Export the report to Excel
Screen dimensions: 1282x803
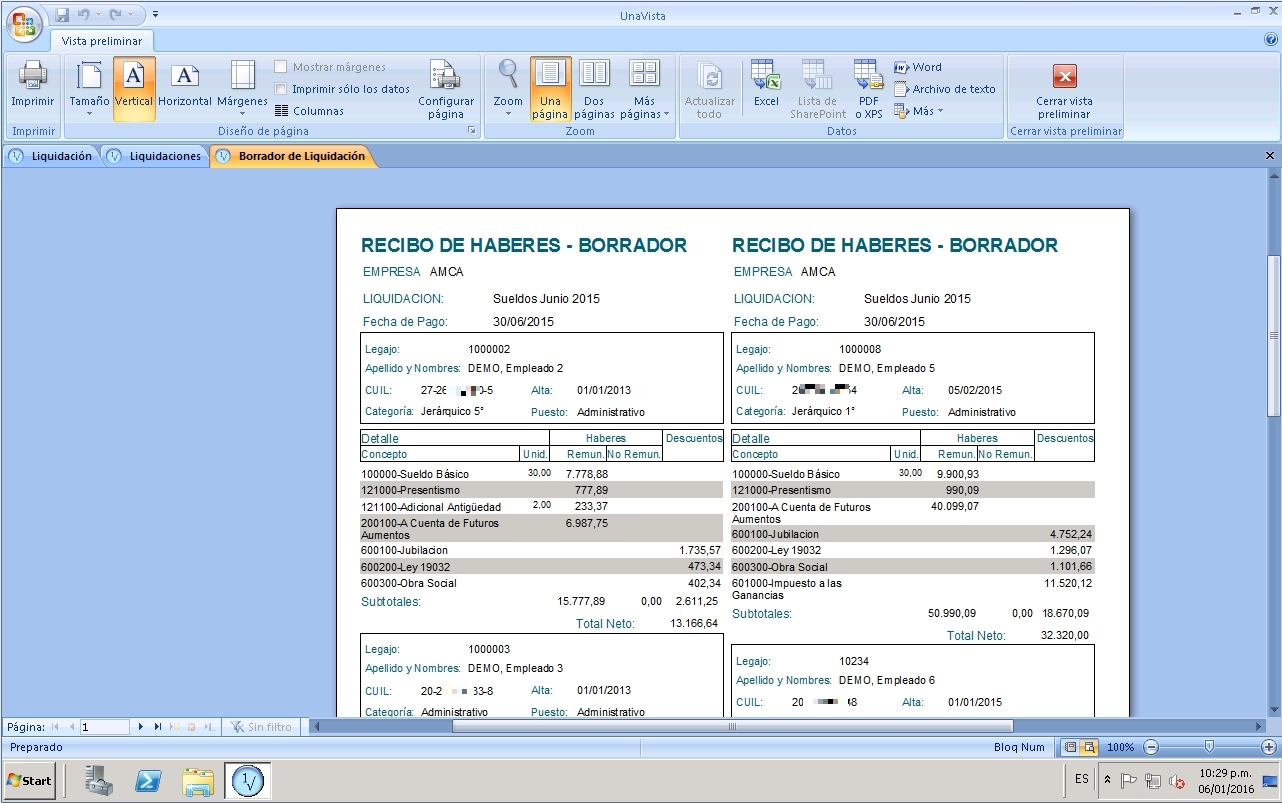pyautogui.click(x=766, y=88)
